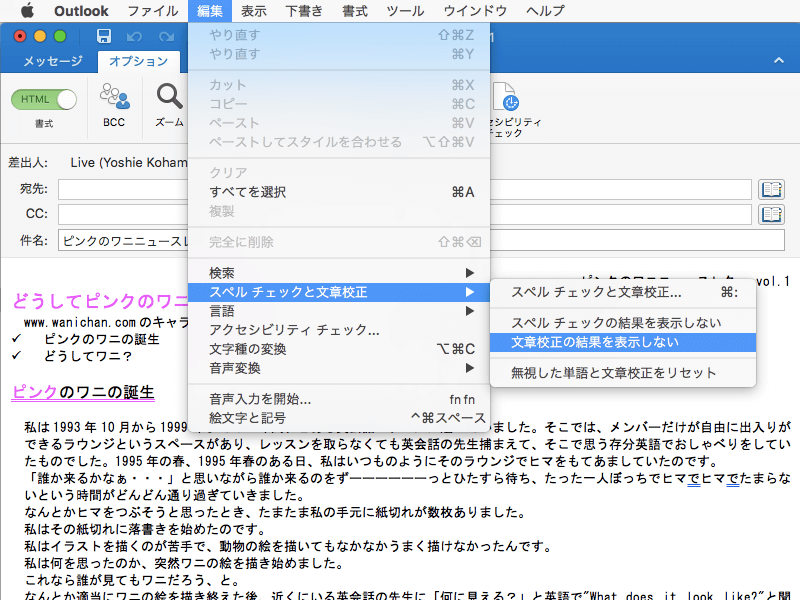Click the どうしてピンクのワニ pink title text
This screenshot has height=600, width=800.
(x=100, y=301)
